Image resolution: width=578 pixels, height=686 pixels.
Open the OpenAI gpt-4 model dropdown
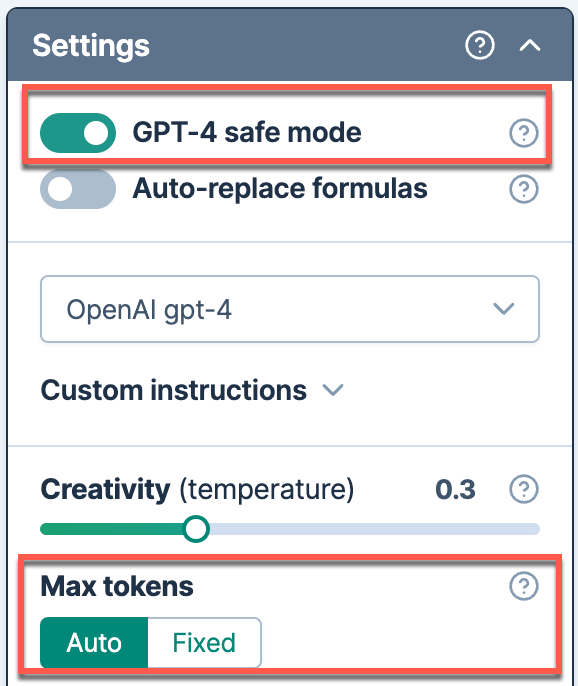click(x=290, y=309)
